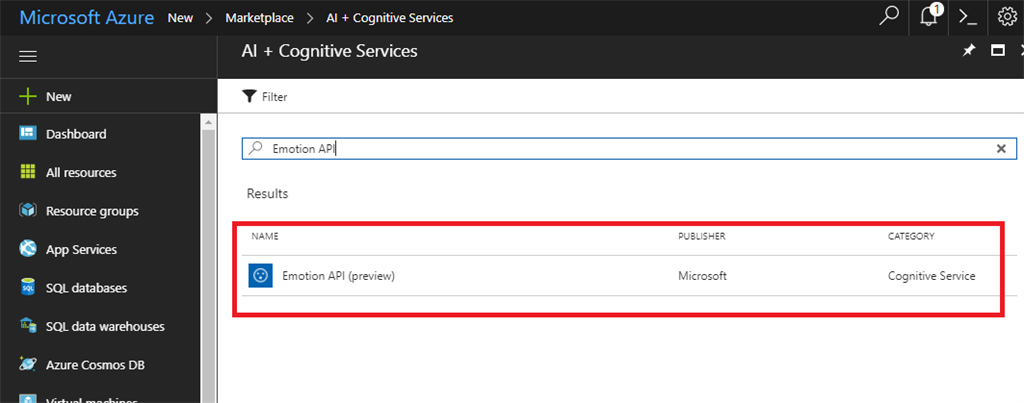
Task: Toggle the hamburger sidebar menu
Action: 29,57
